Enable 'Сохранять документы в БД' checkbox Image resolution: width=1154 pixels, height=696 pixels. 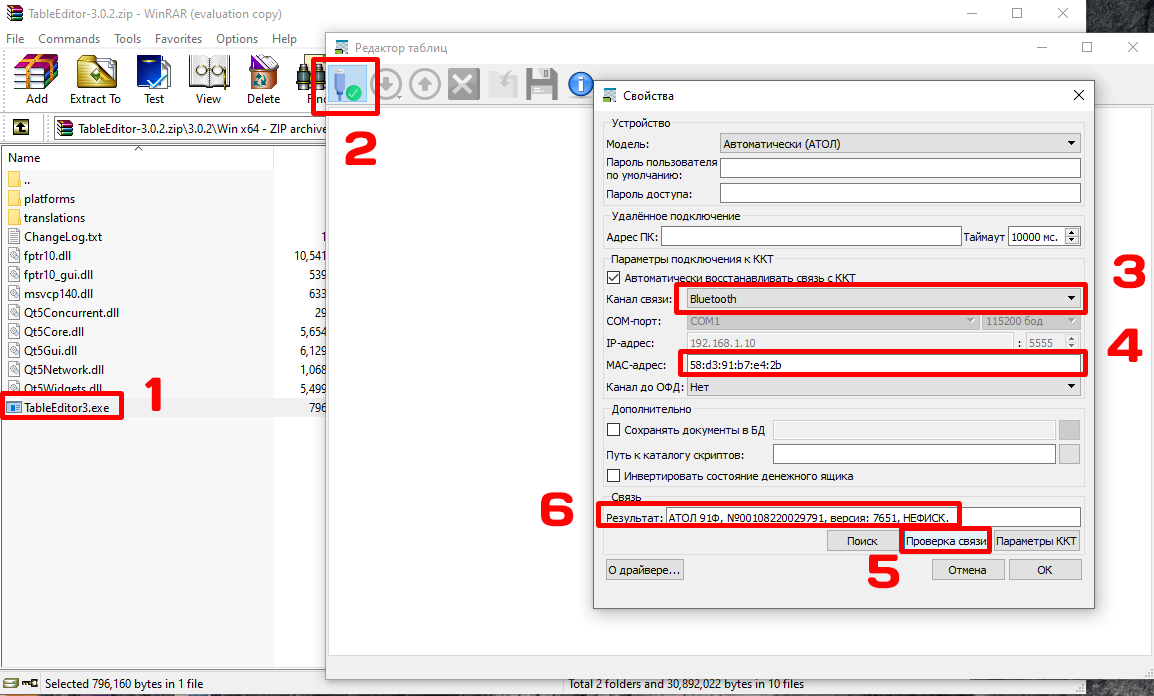(614, 430)
